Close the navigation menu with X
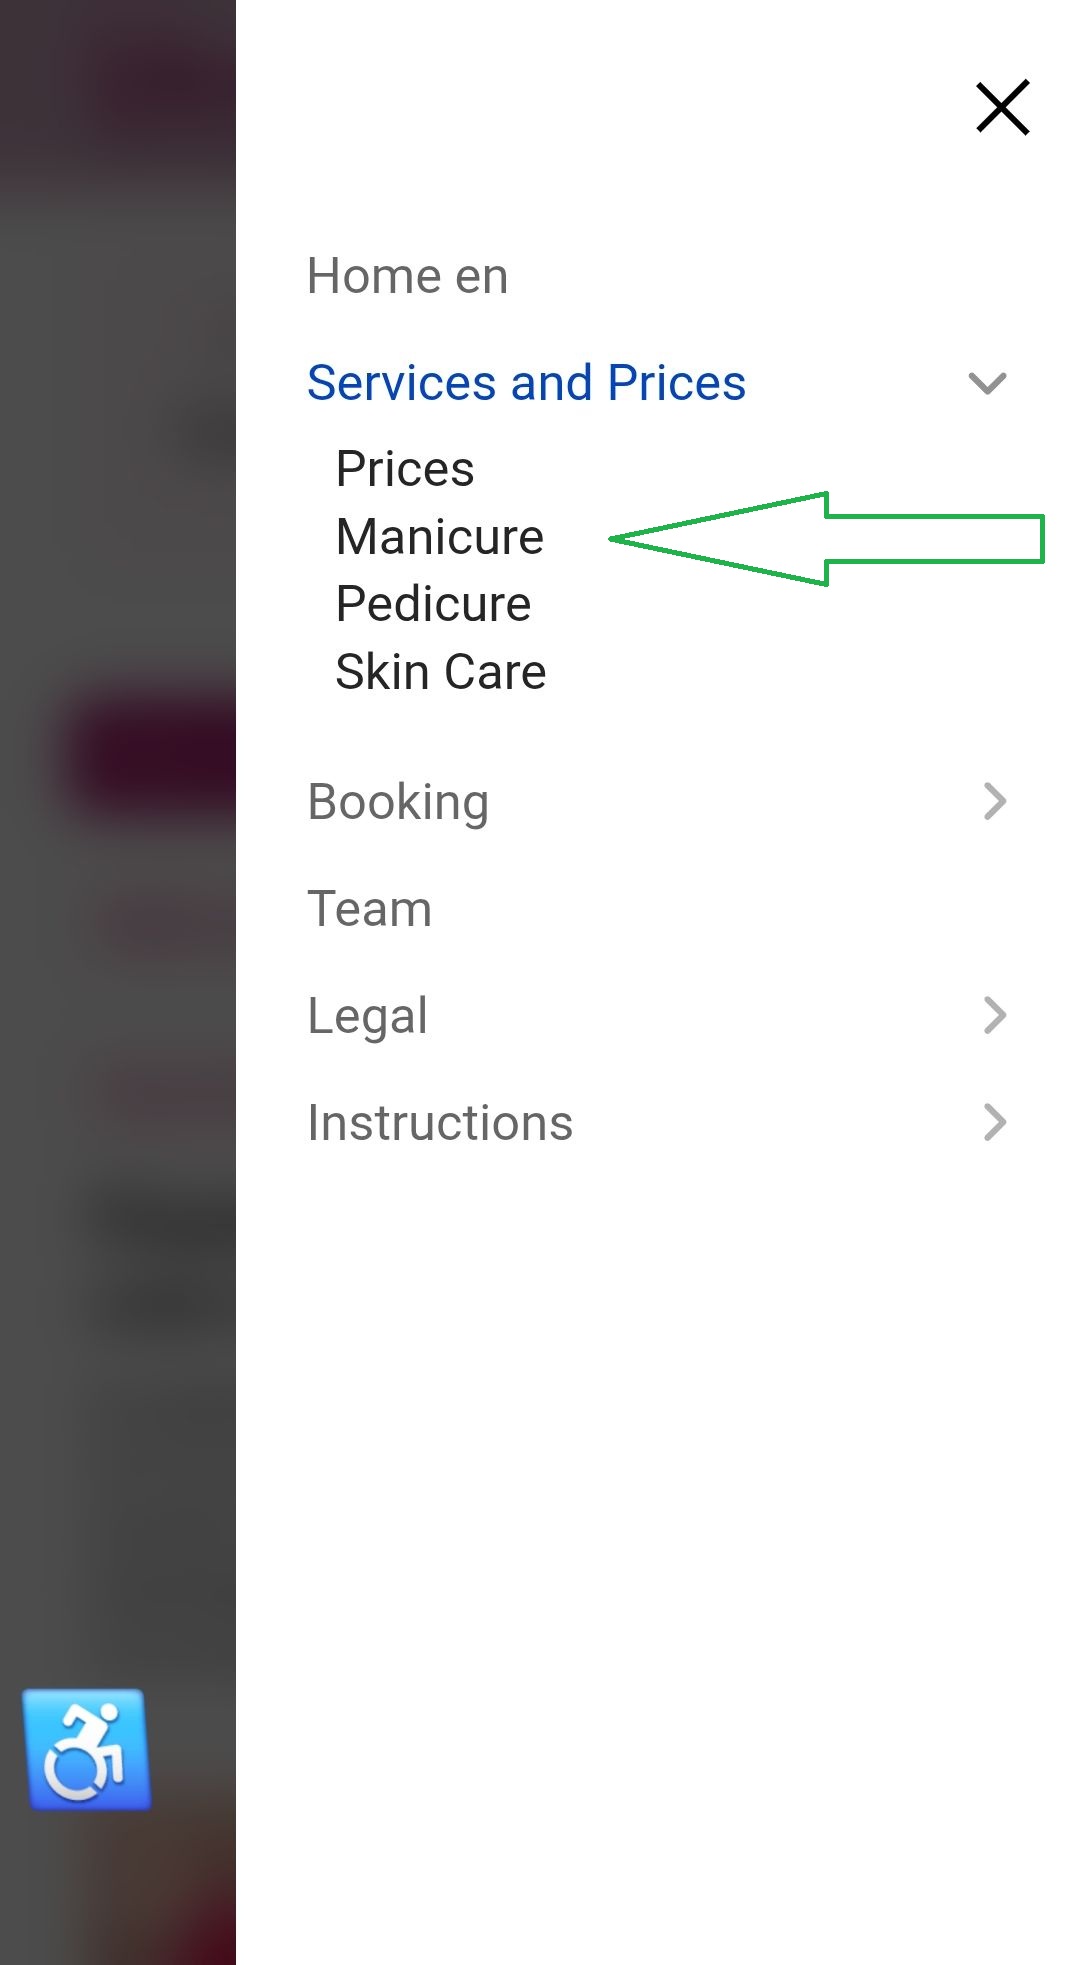This screenshot has height=1965, width=1080. [1002, 107]
